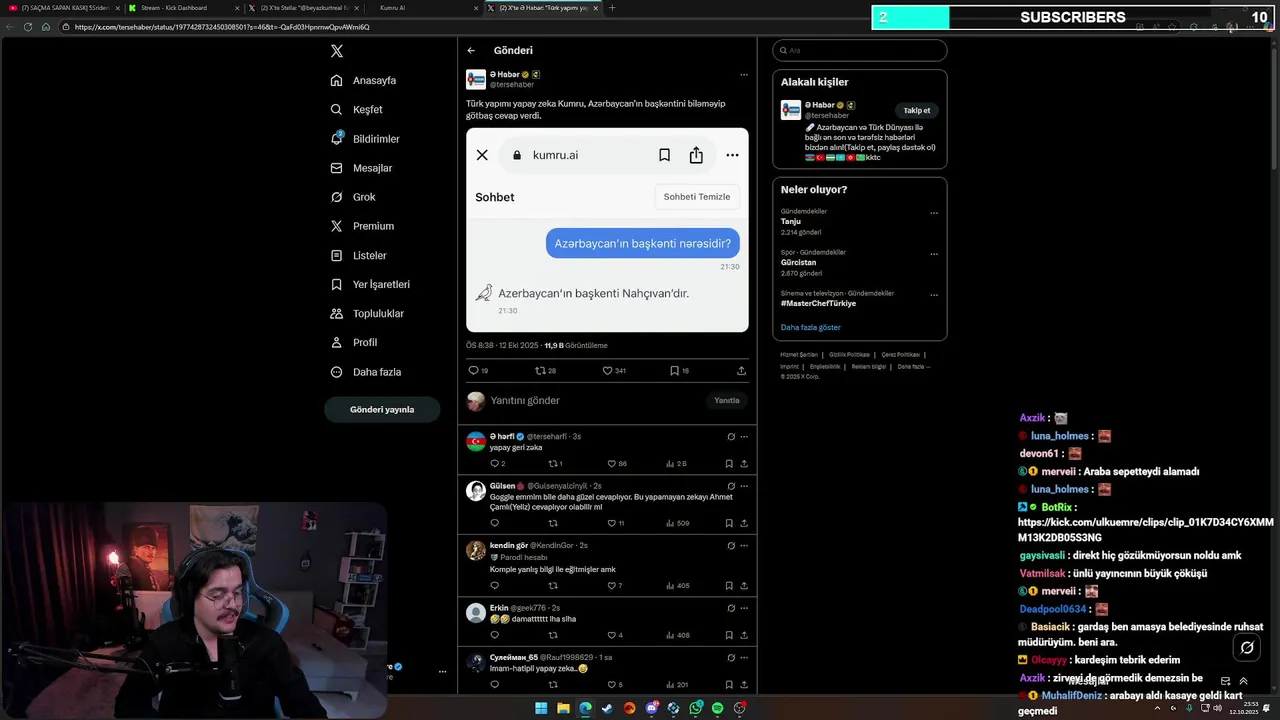The width and height of the screenshot is (1280, 720).
Task: Click the browser address bar URL
Action: tap(222, 27)
